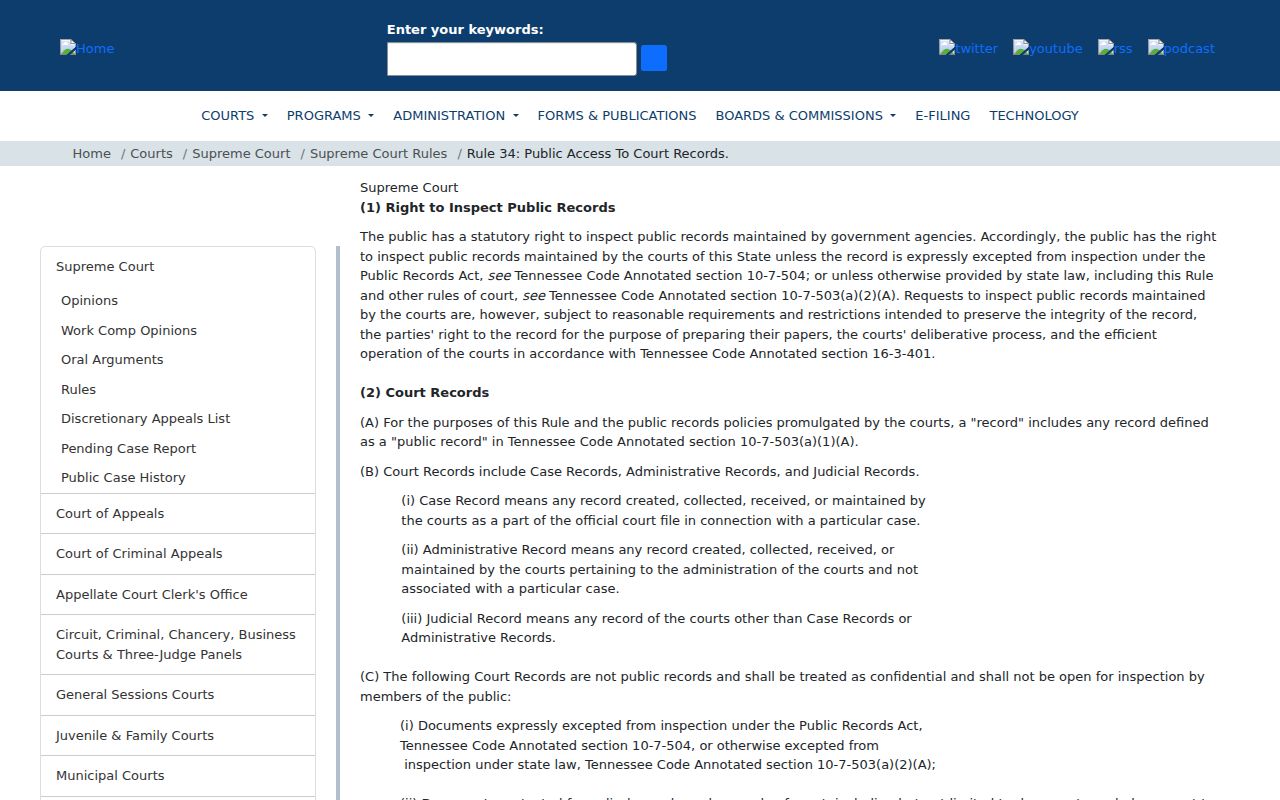Open the RSS feed icon

[x=1115, y=48]
